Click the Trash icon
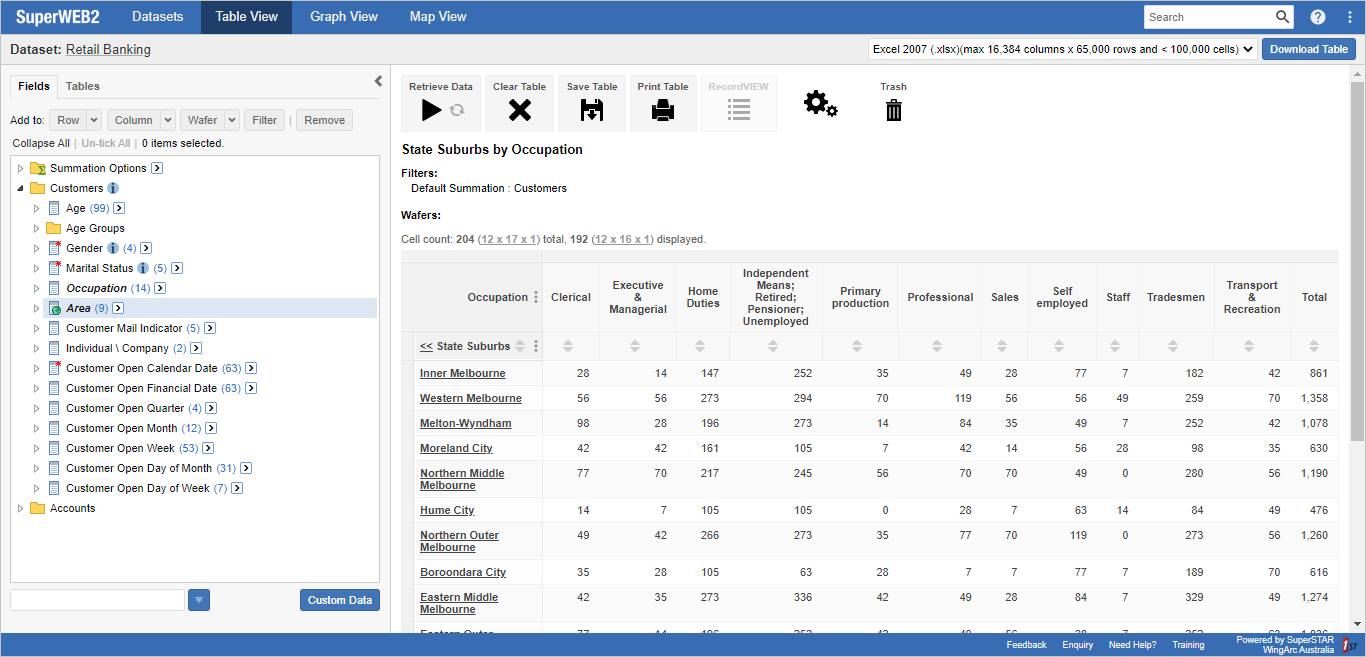 click(893, 110)
